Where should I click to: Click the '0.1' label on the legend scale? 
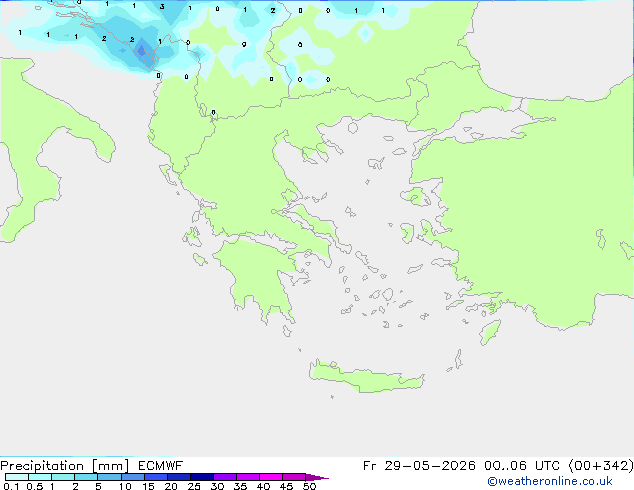point(11,486)
